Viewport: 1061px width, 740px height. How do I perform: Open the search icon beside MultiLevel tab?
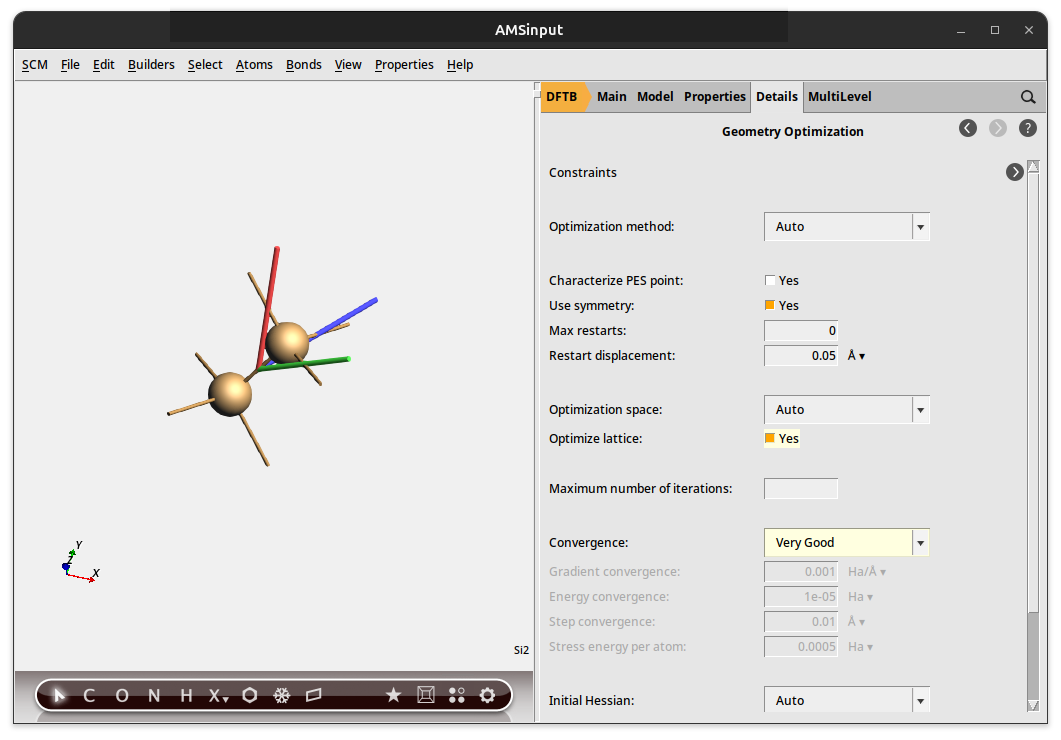(x=1028, y=96)
